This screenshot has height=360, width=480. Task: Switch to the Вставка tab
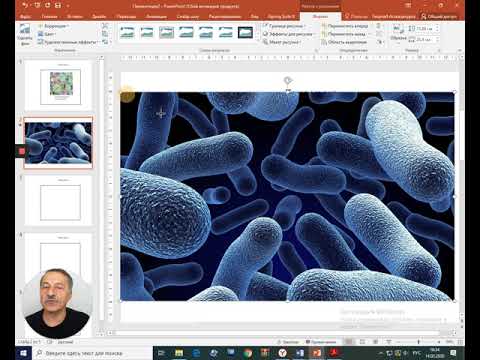click(x=74, y=16)
